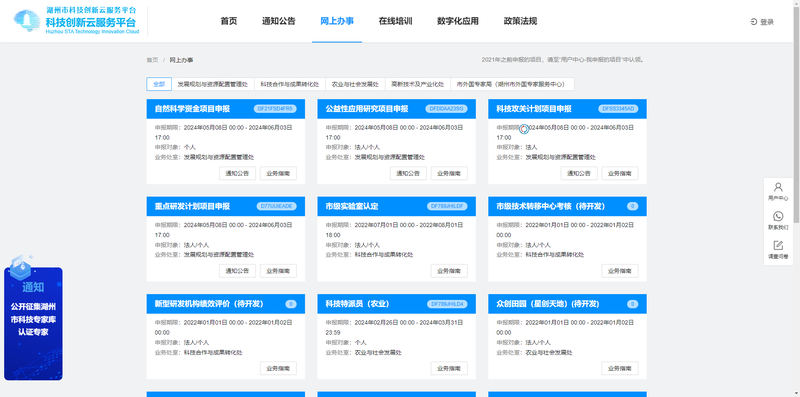The image size is (800, 397).
Task: Click the 2021年之前申报的项目 notice text
Action: point(563,60)
